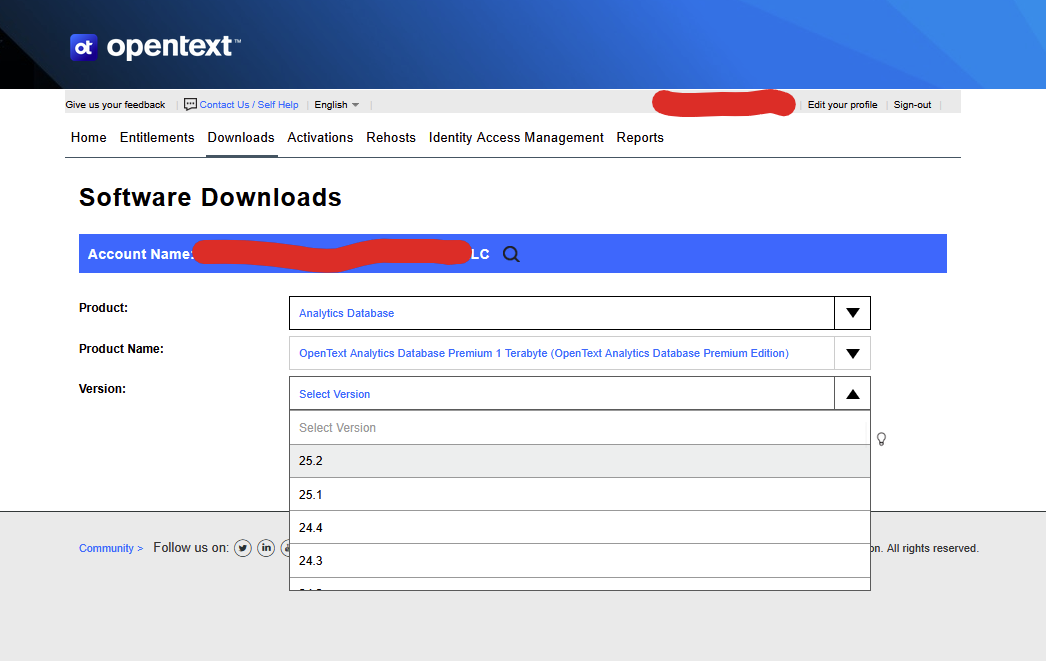Click the lightbulb hint icon beside the version list
Viewport: 1046px width, 661px height.
[881, 438]
